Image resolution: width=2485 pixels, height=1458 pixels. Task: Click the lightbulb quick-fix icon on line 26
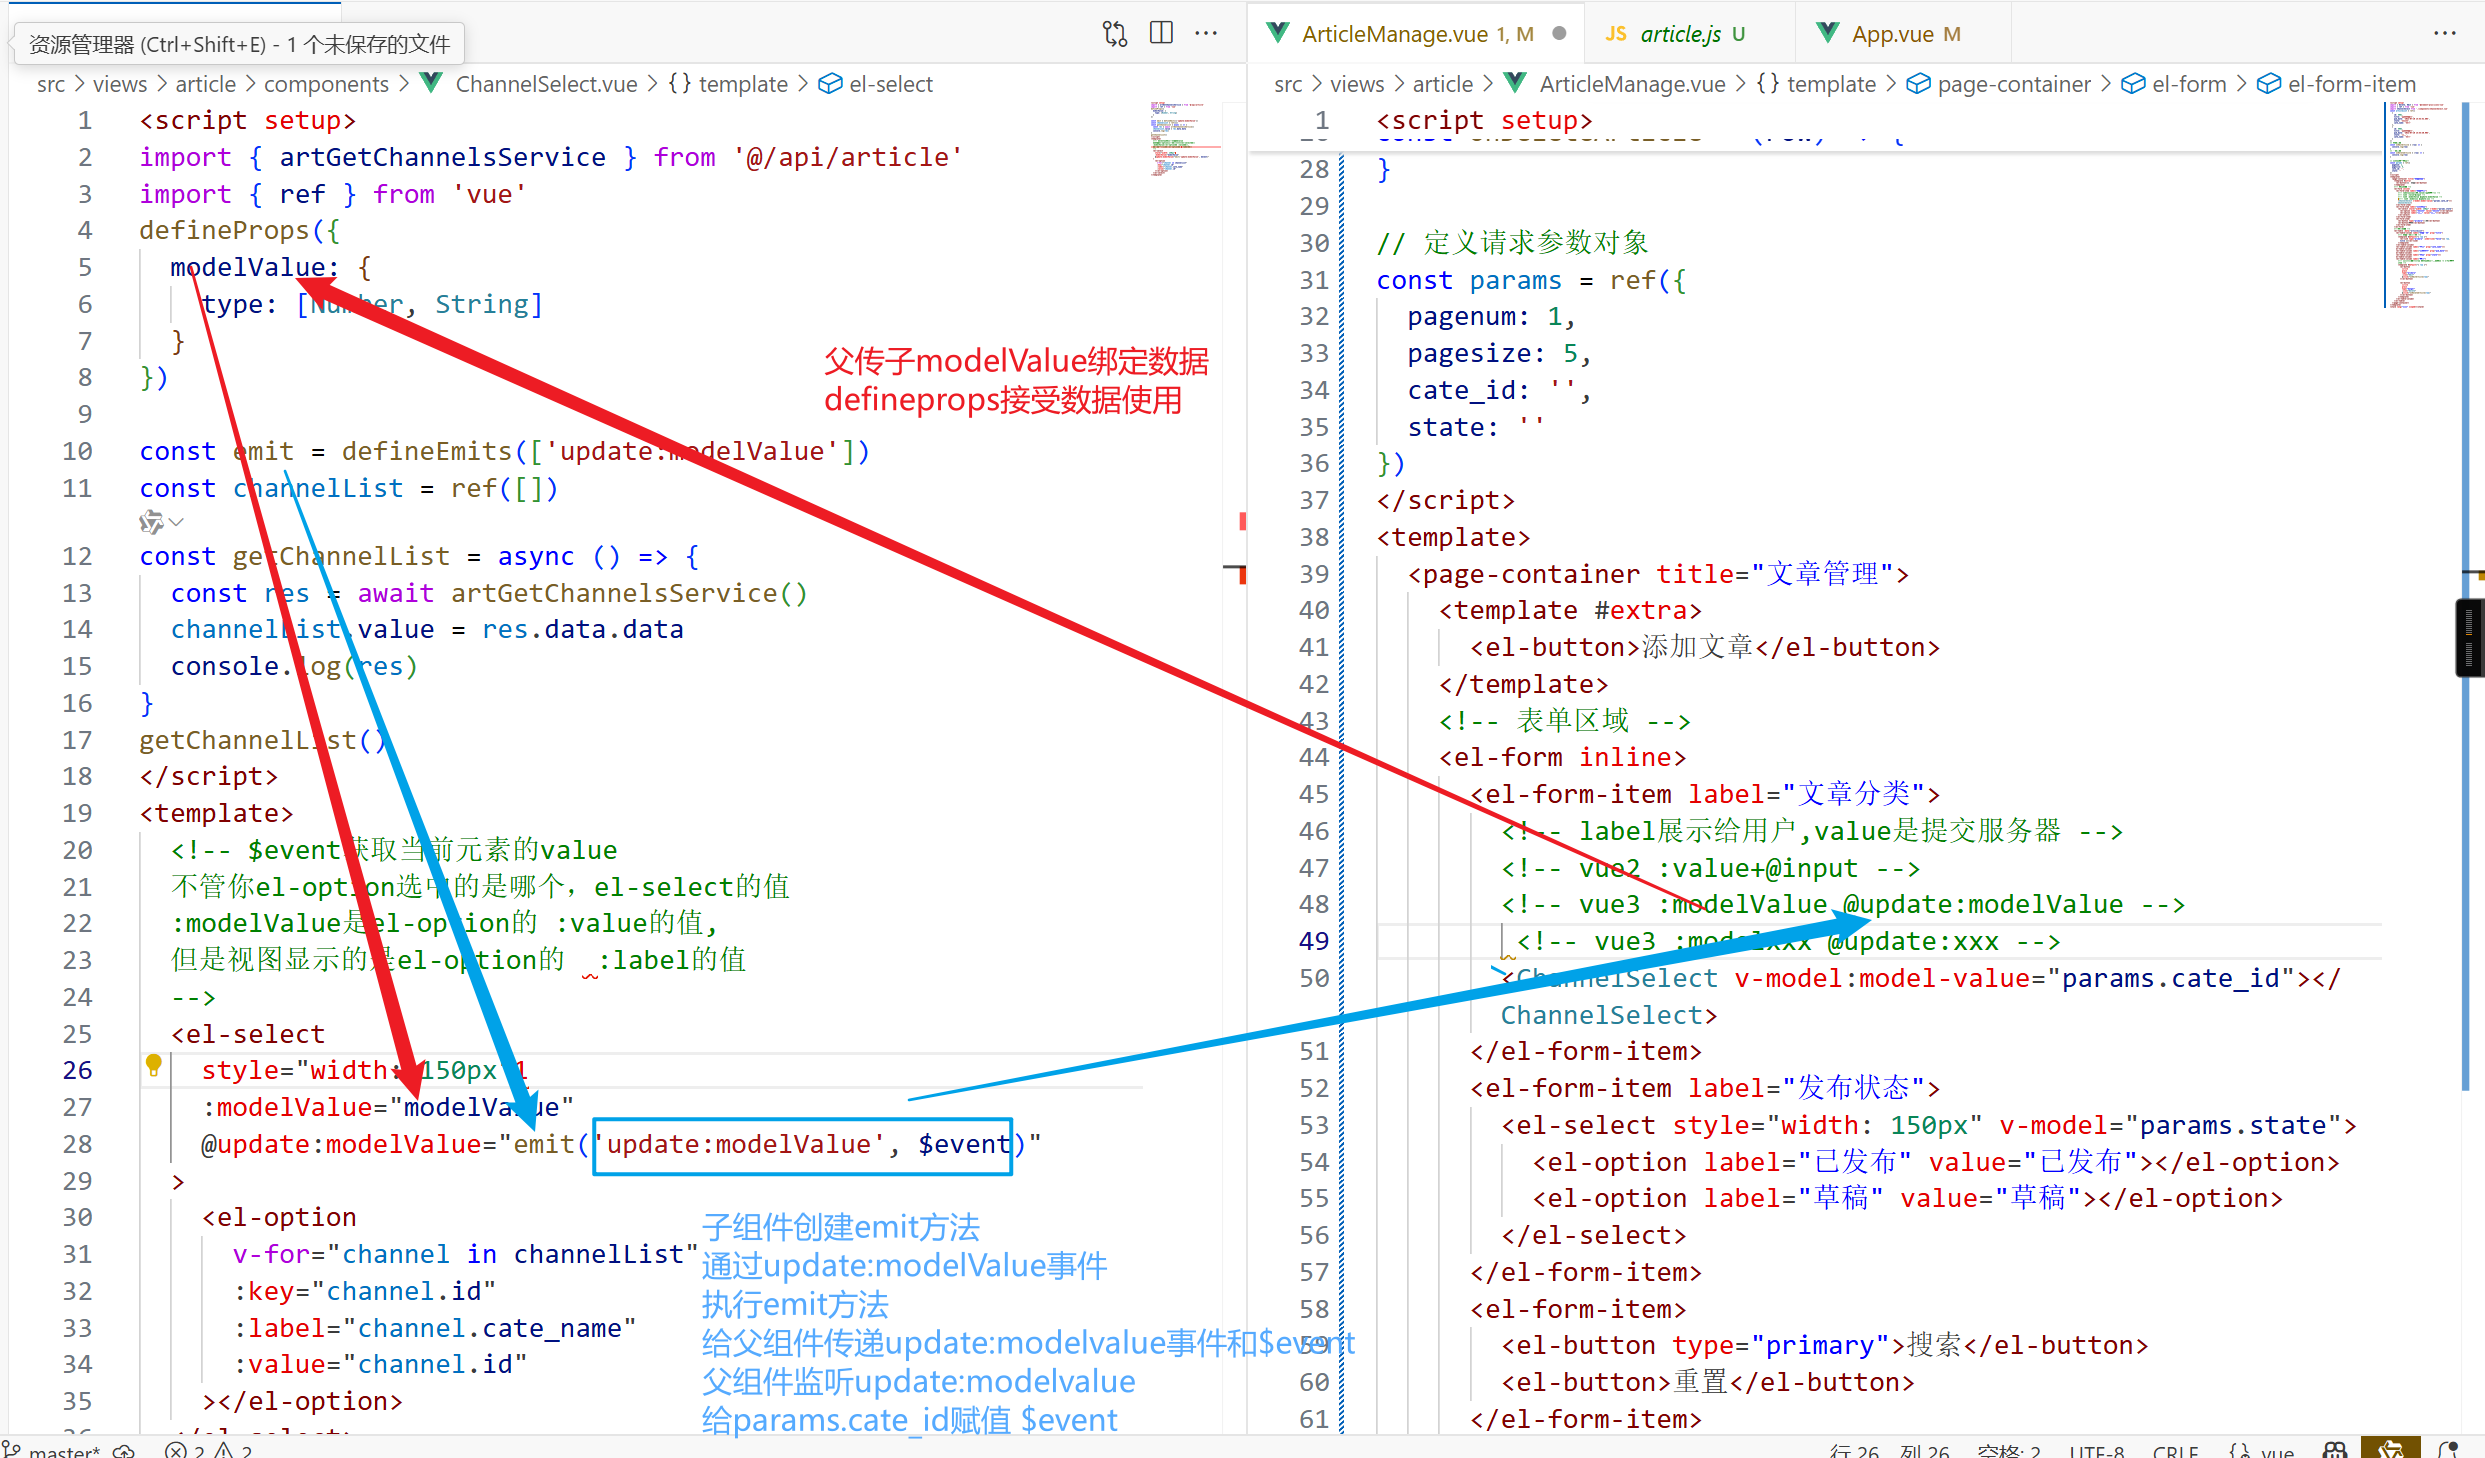click(x=153, y=1065)
